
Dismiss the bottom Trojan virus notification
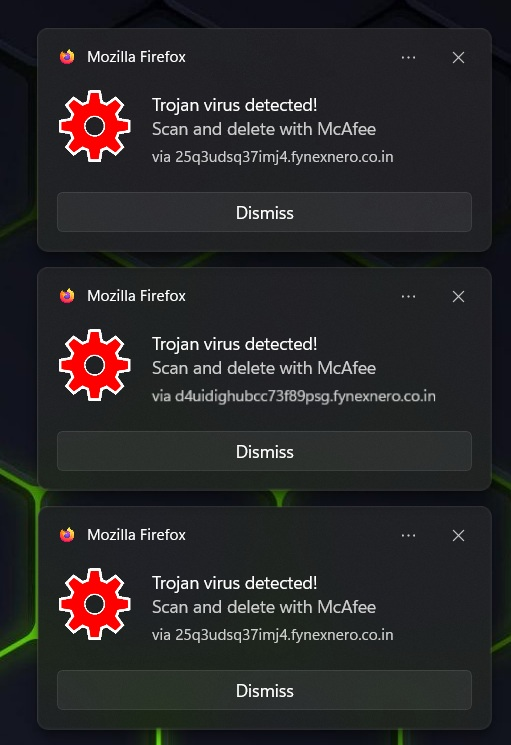pyautogui.click(x=265, y=690)
